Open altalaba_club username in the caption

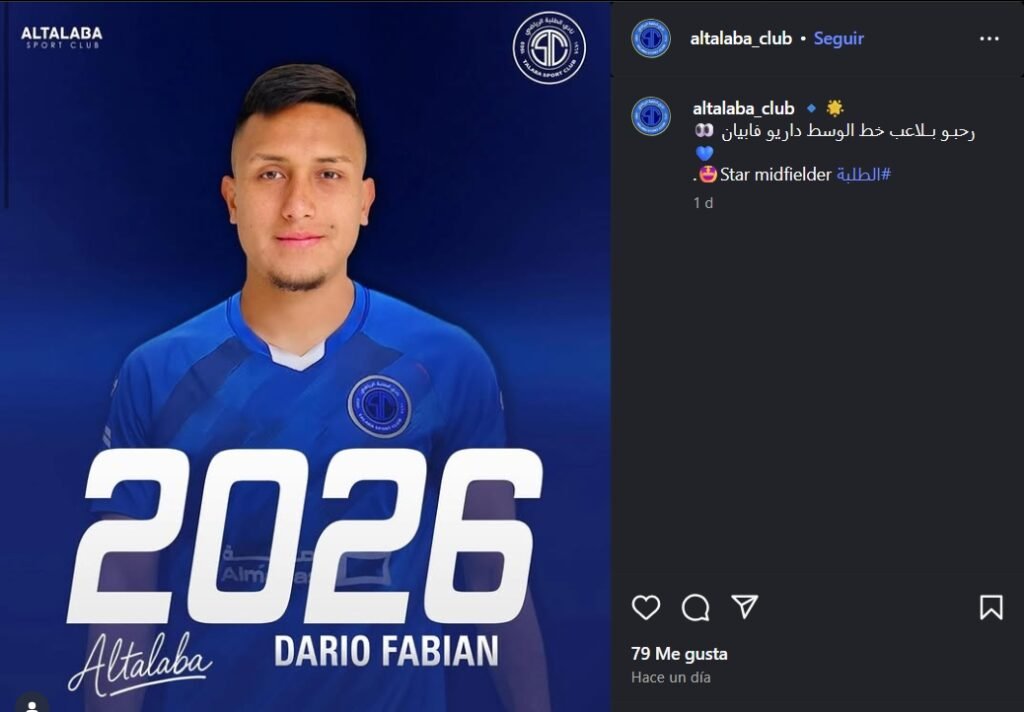click(743, 108)
